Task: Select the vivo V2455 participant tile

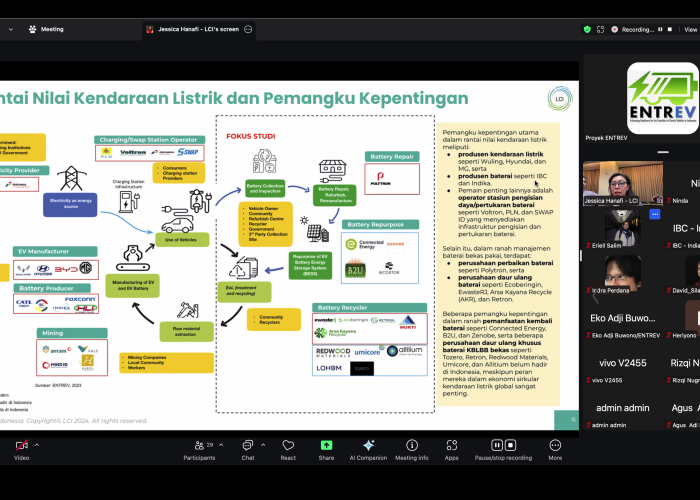Action: click(623, 364)
